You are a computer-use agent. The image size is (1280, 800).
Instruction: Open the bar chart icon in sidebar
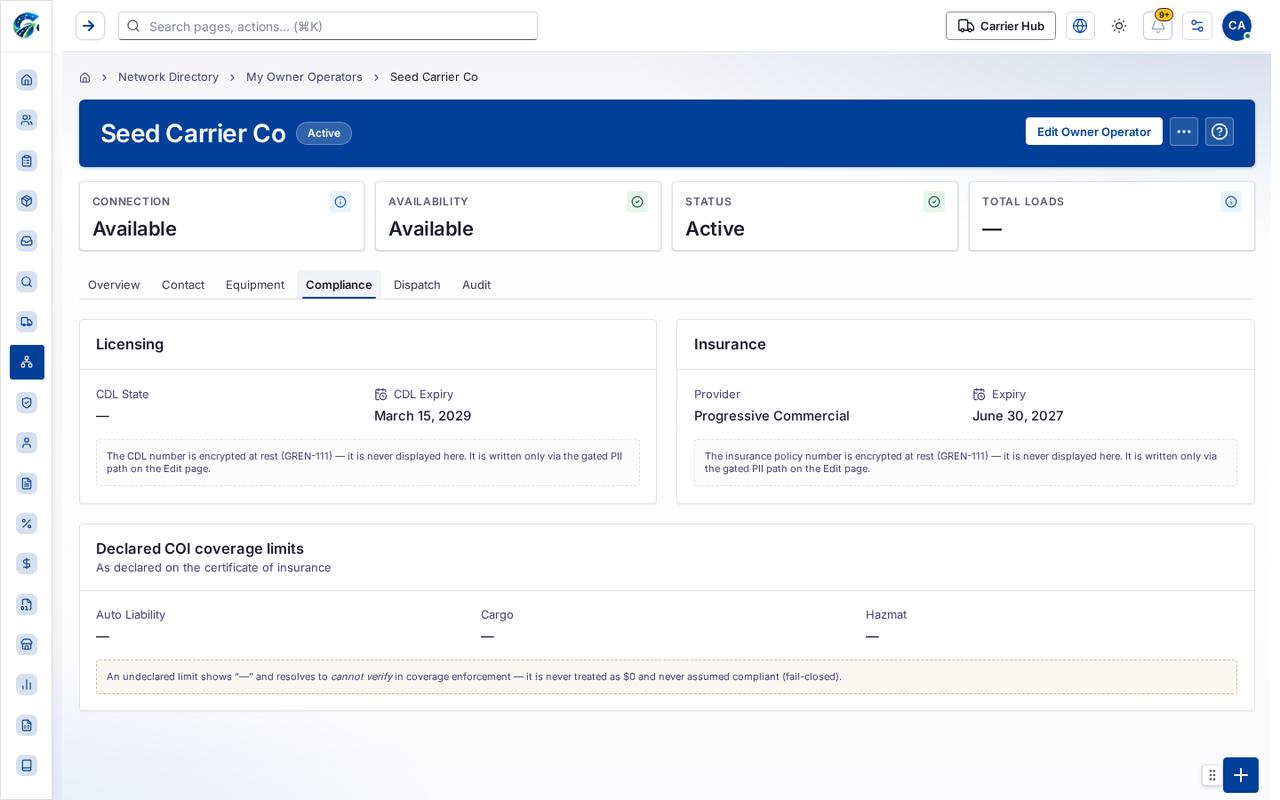pos(27,685)
